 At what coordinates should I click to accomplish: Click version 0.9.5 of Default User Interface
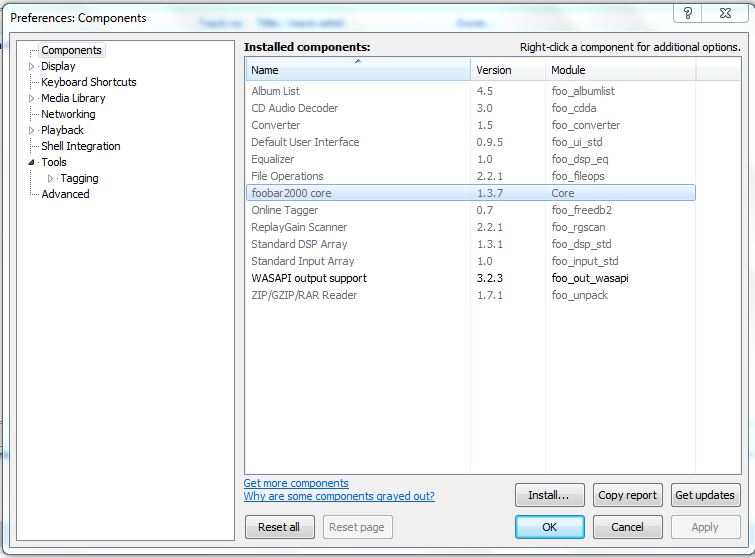pos(490,142)
